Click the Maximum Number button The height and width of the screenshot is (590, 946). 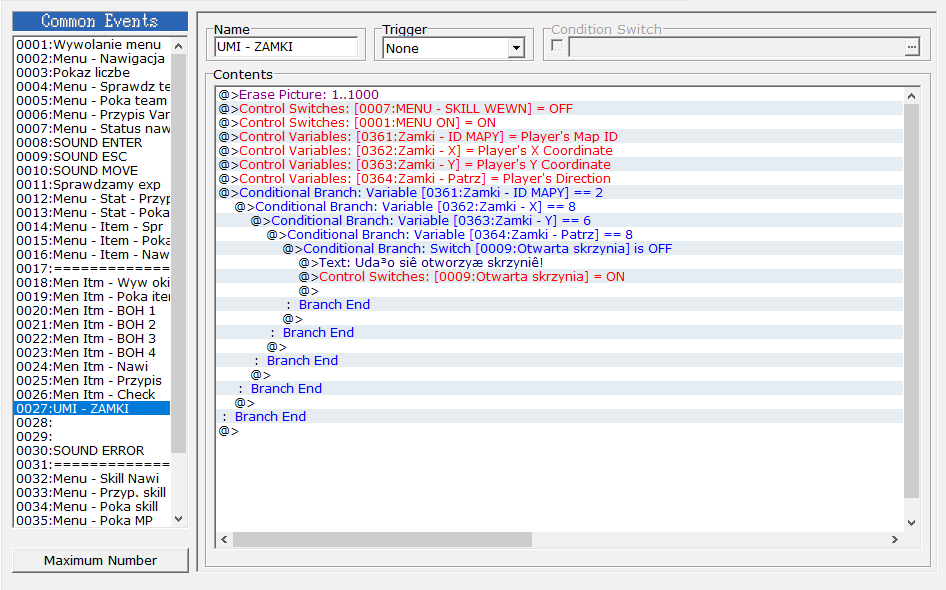click(100, 560)
